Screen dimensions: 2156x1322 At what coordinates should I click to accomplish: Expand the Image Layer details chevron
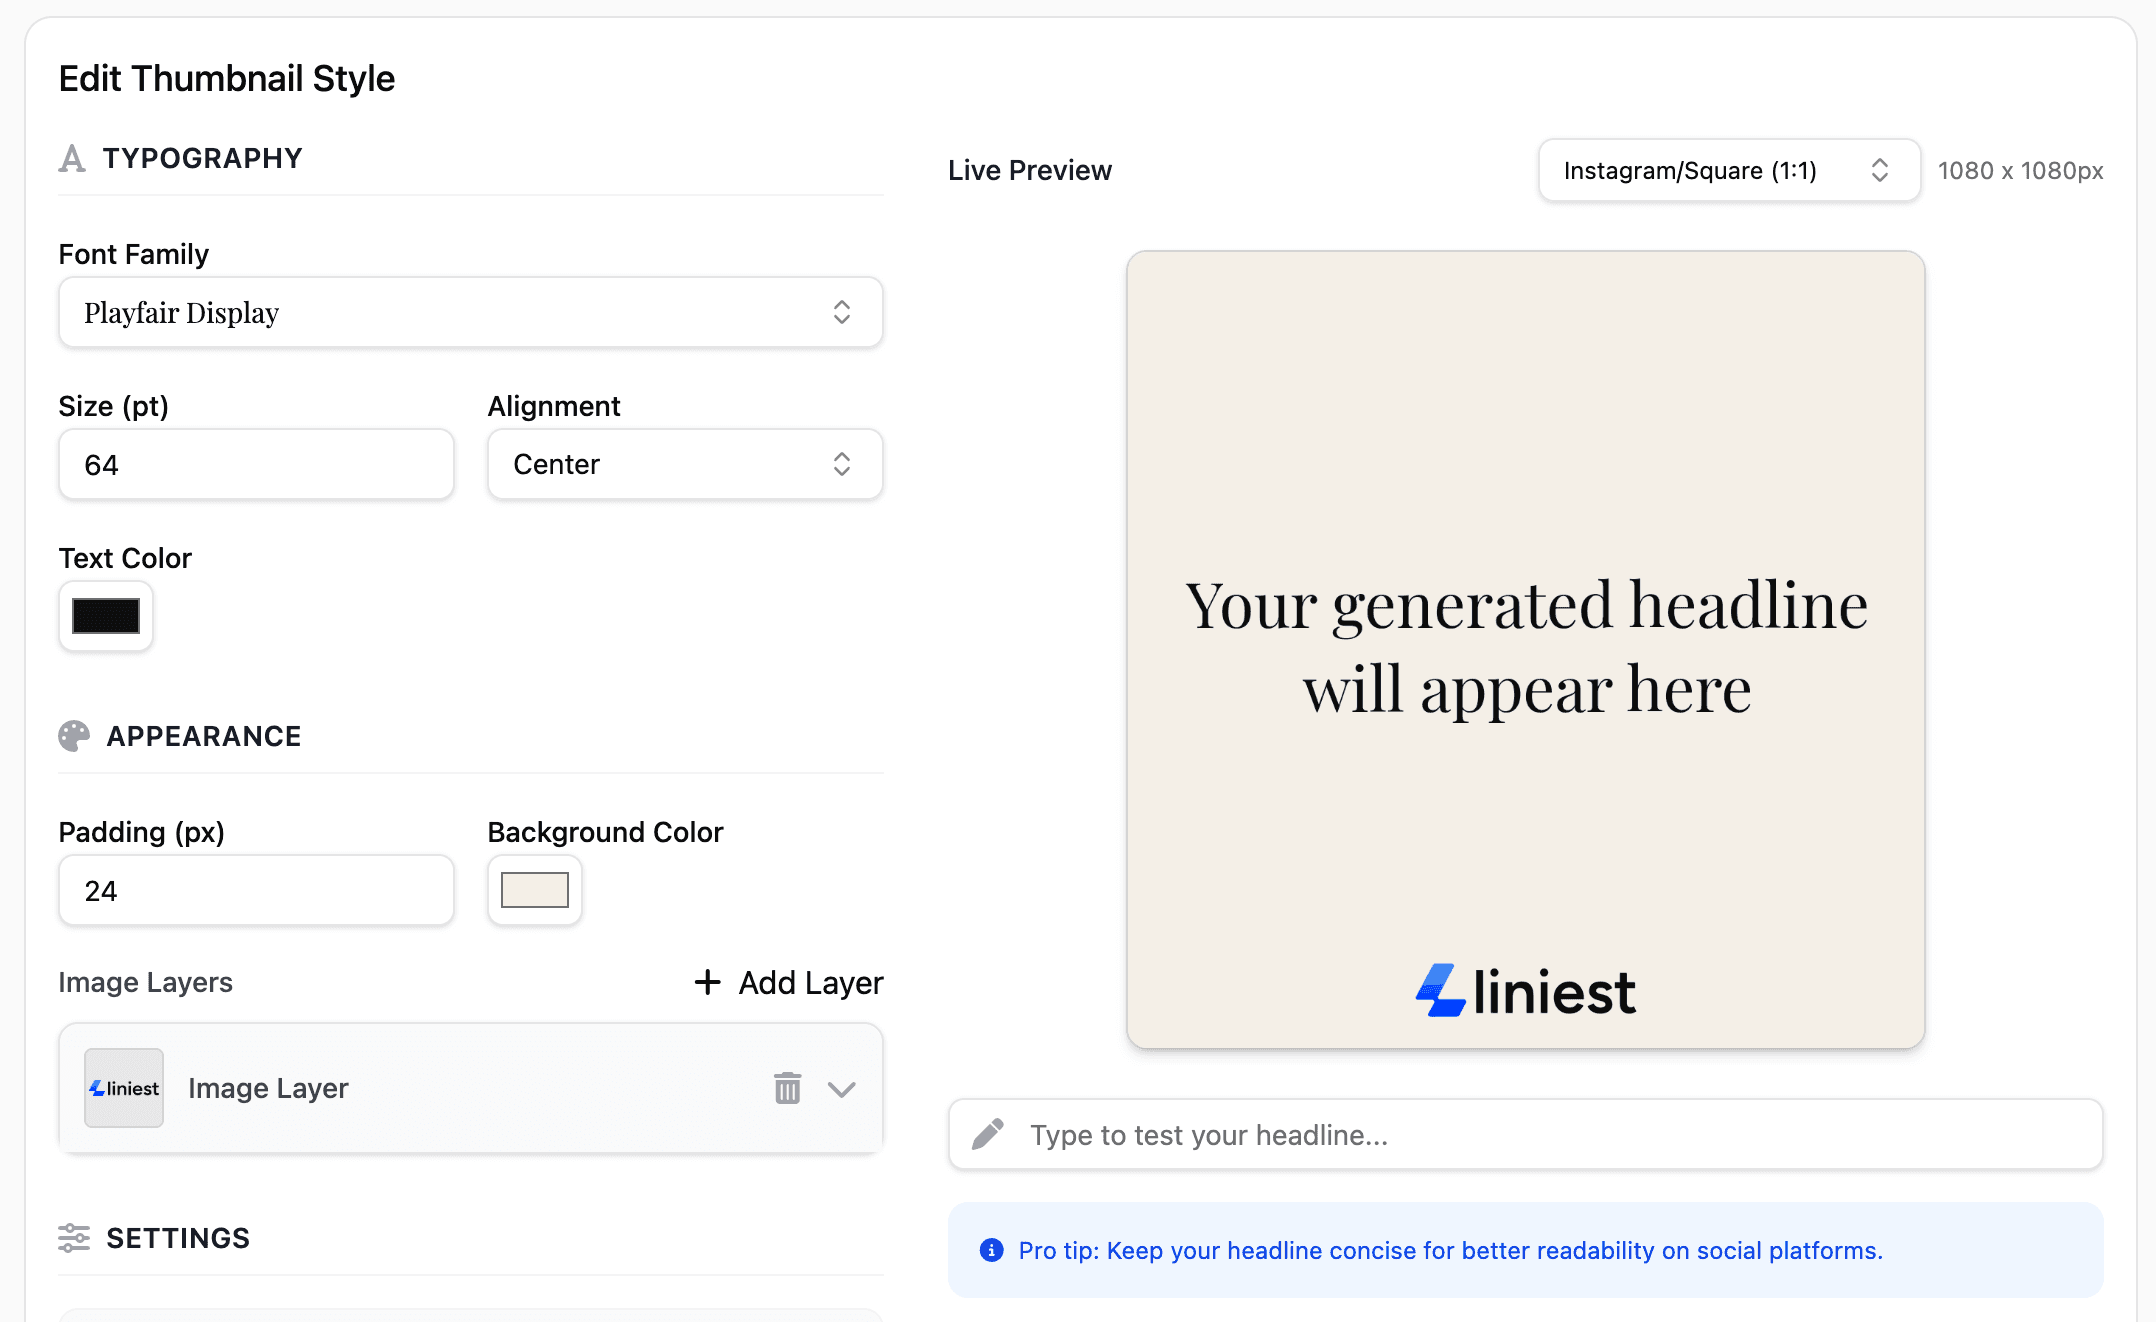tap(841, 1088)
